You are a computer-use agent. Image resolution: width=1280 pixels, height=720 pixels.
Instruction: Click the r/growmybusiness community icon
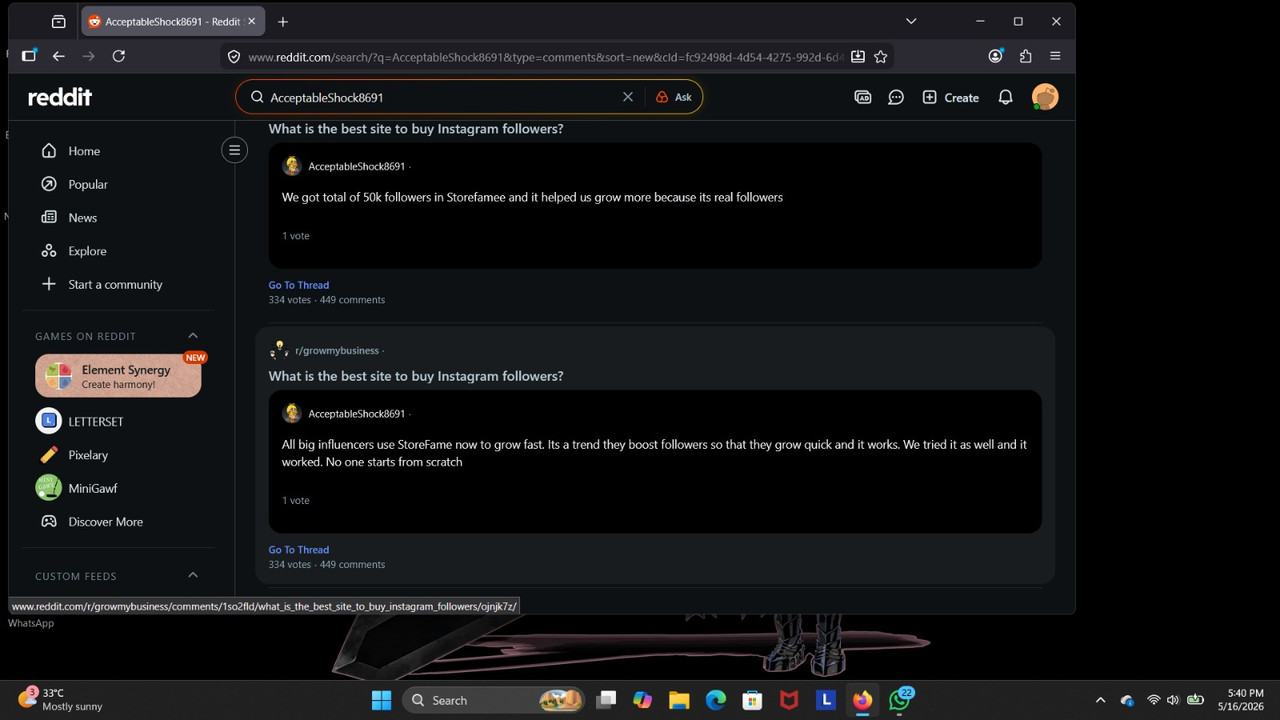279,349
